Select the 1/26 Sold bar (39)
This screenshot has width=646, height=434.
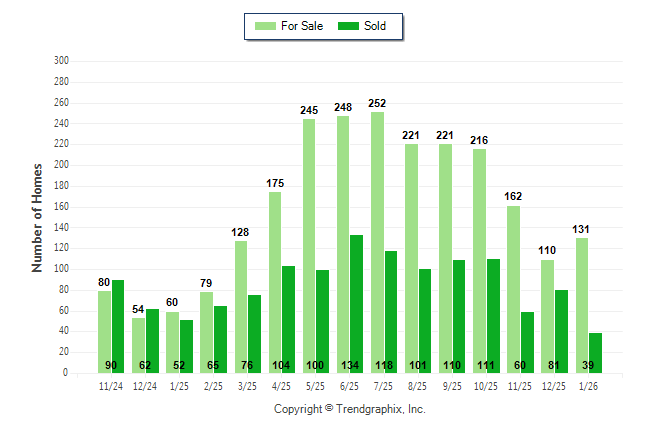[596, 350]
